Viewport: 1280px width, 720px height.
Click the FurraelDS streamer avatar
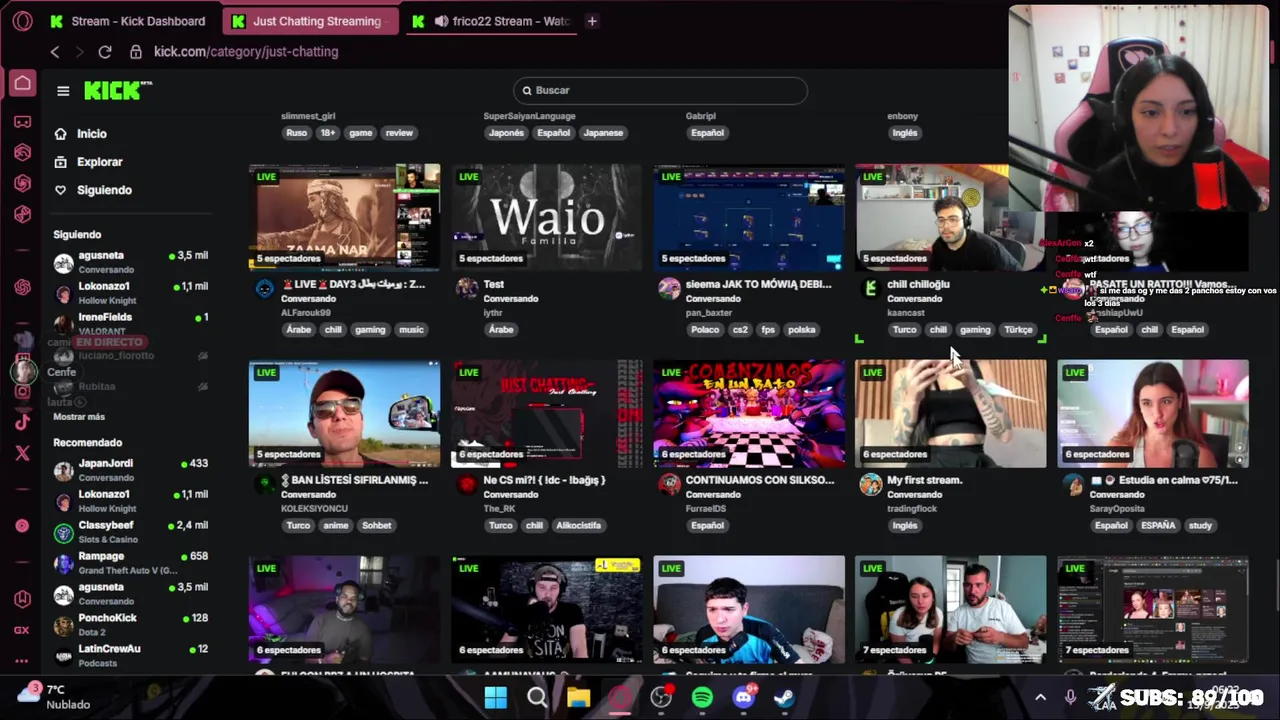tap(668, 485)
